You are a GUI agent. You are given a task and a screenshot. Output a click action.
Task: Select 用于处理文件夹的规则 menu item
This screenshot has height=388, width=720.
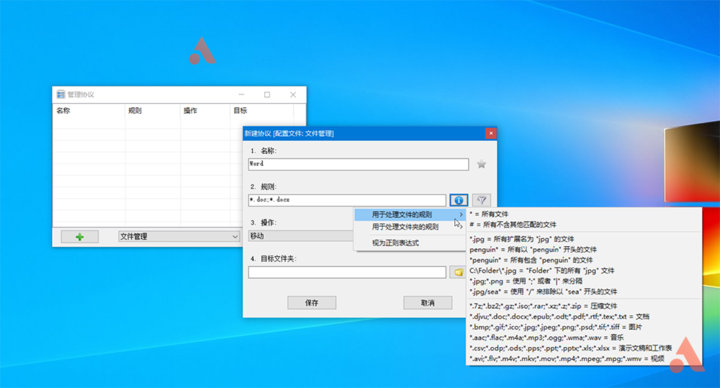410,227
